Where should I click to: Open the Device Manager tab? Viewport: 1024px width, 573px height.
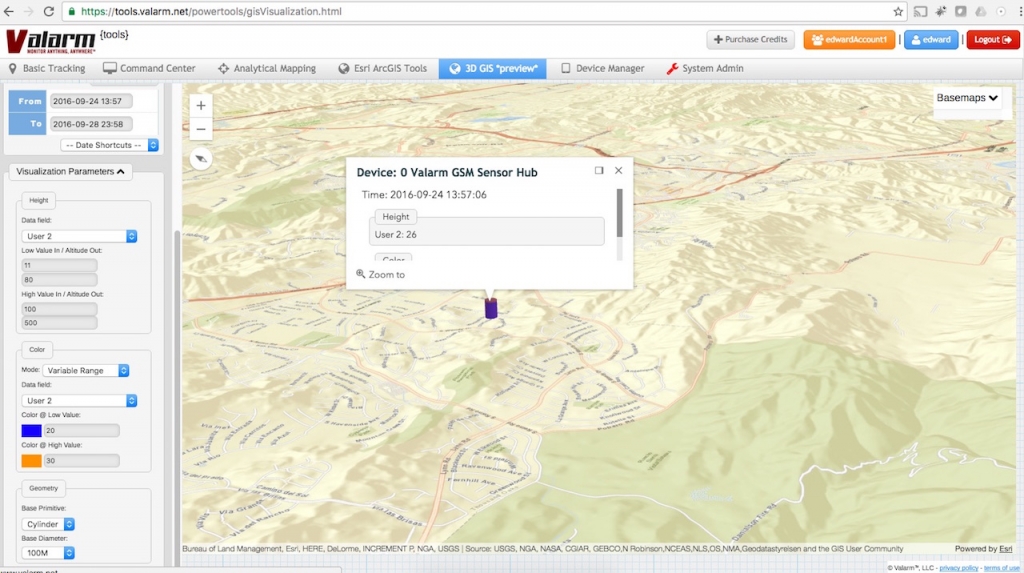[602, 68]
